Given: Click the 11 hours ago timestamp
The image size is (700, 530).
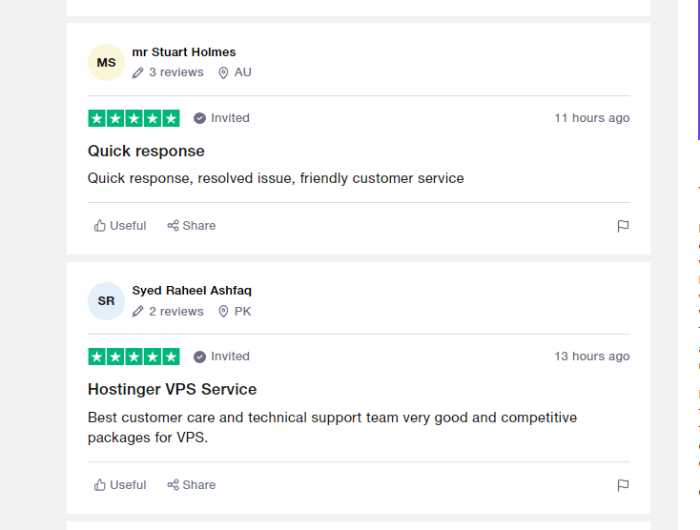Looking at the screenshot, I should (x=592, y=118).
